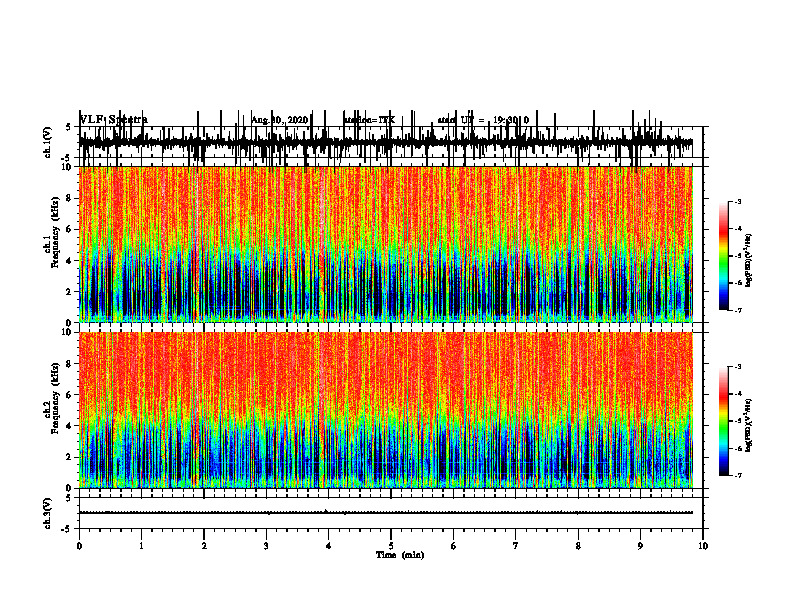Image resolution: width=792 pixels, height=612 pixels.
Task: Click the "ch.1(V)" waveform axis label
Action: (48, 142)
